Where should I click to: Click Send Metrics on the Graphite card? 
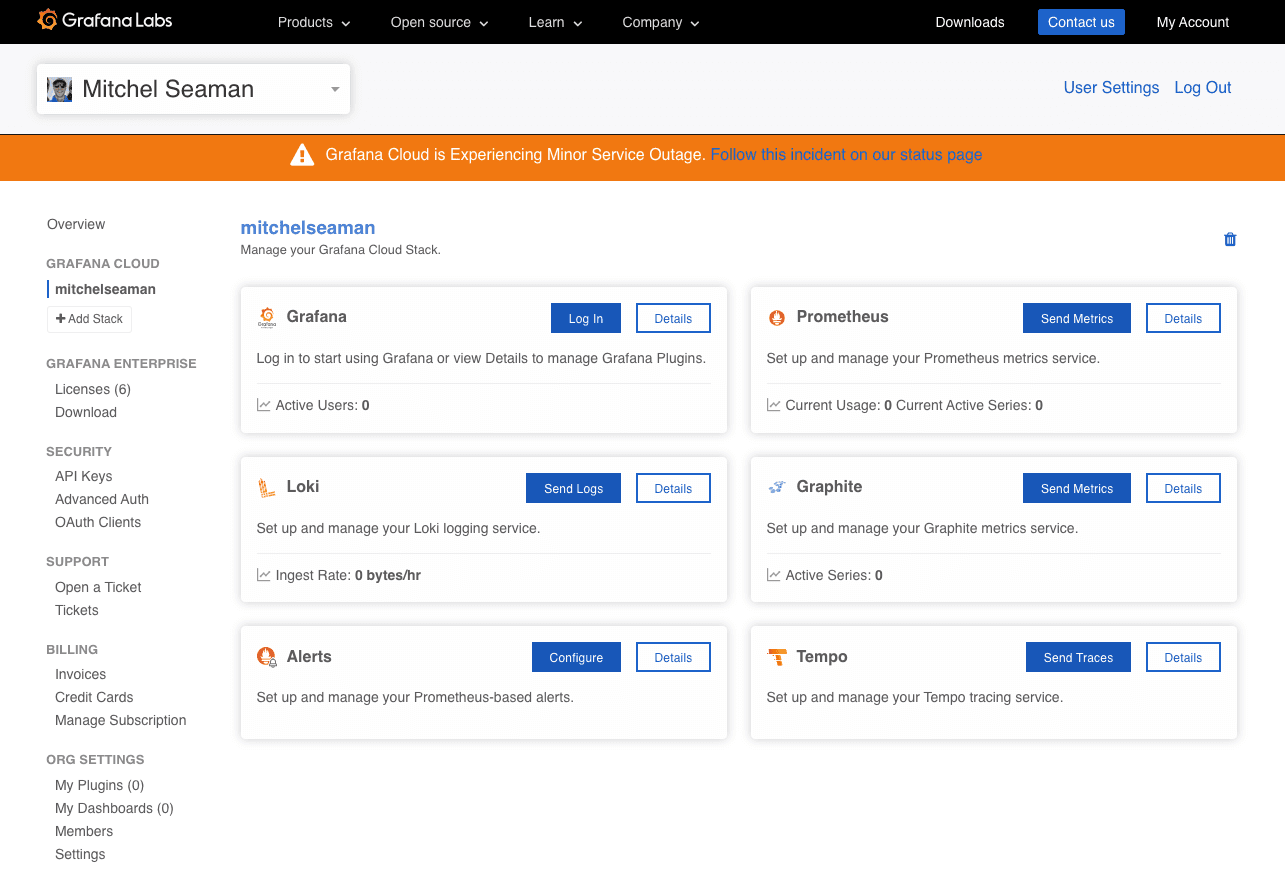pyautogui.click(x=1077, y=488)
